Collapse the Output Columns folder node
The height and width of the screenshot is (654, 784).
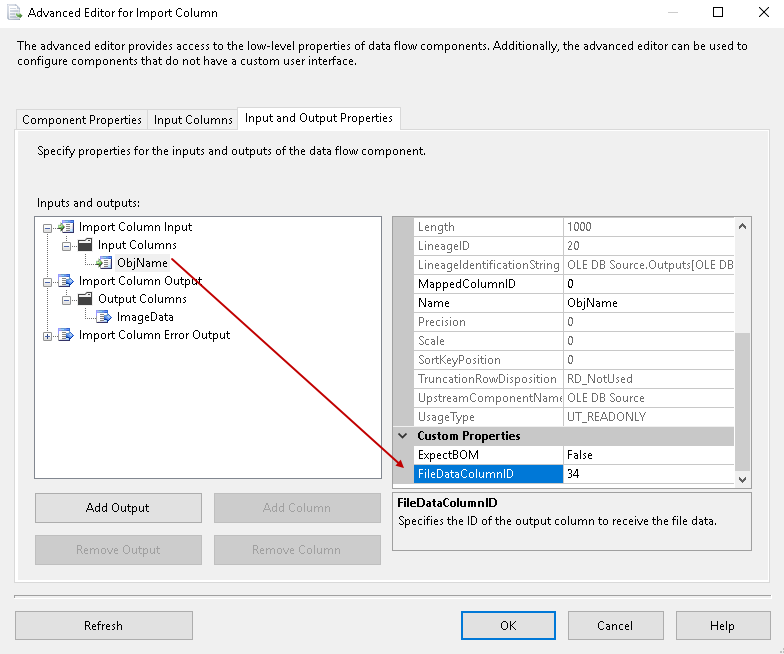pyautogui.click(x=66, y=299)
